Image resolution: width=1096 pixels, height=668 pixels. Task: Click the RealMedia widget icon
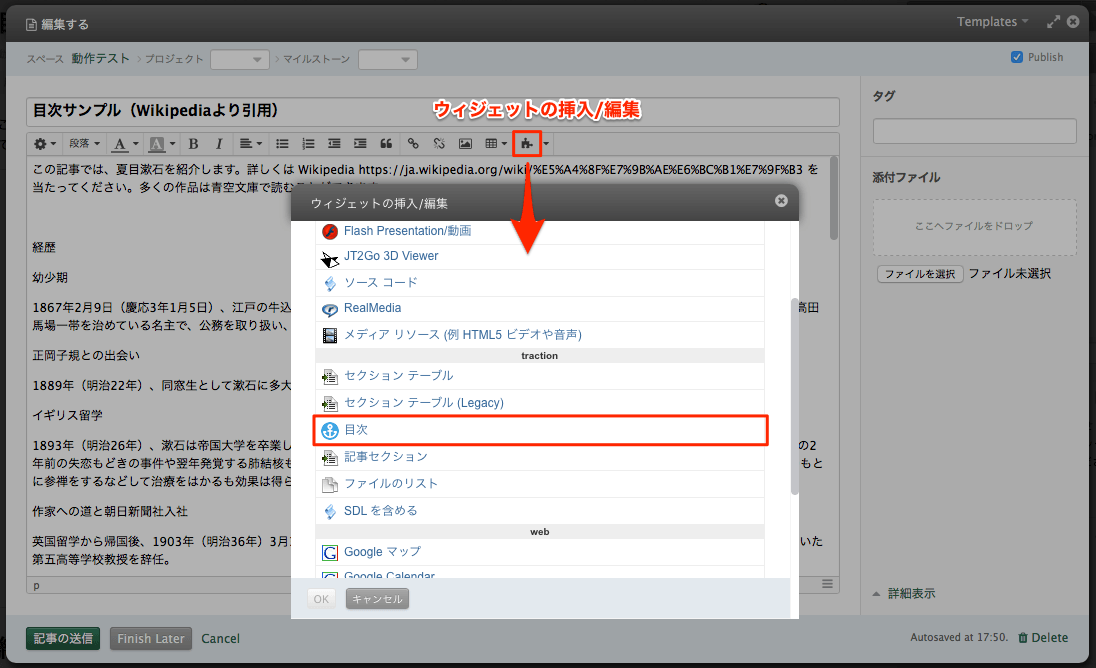tap(330, 309)
